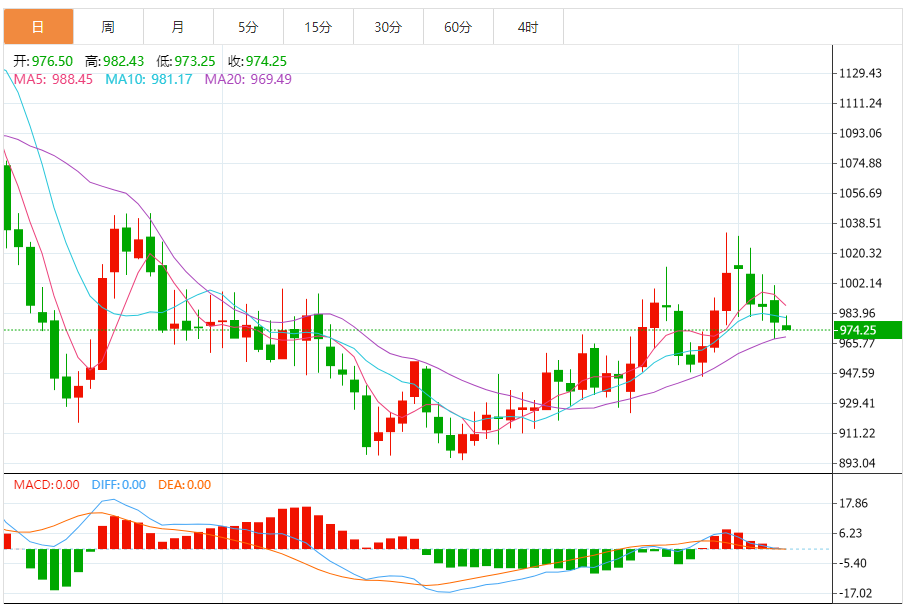Click the 911.22 price axis label
This screenshot has height=604, width=906.
coord(857,433)
